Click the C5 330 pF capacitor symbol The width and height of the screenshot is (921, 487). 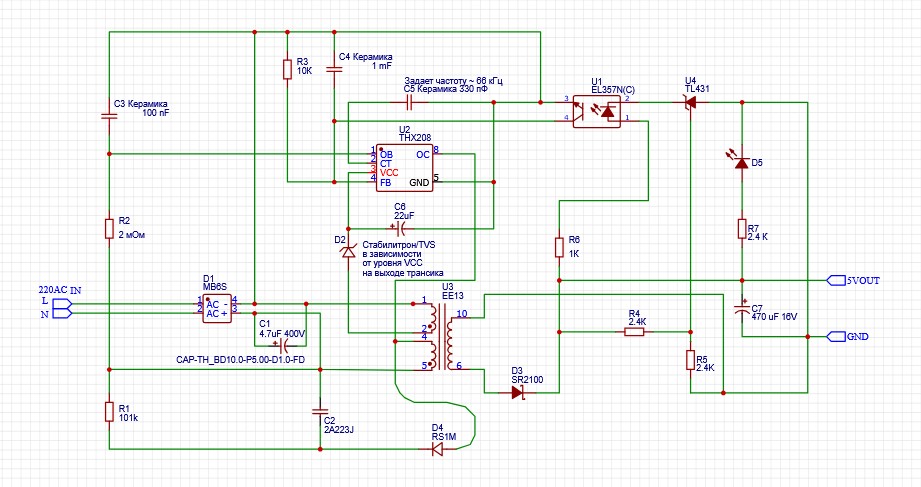pyautogui.click(x=409, y=103)
